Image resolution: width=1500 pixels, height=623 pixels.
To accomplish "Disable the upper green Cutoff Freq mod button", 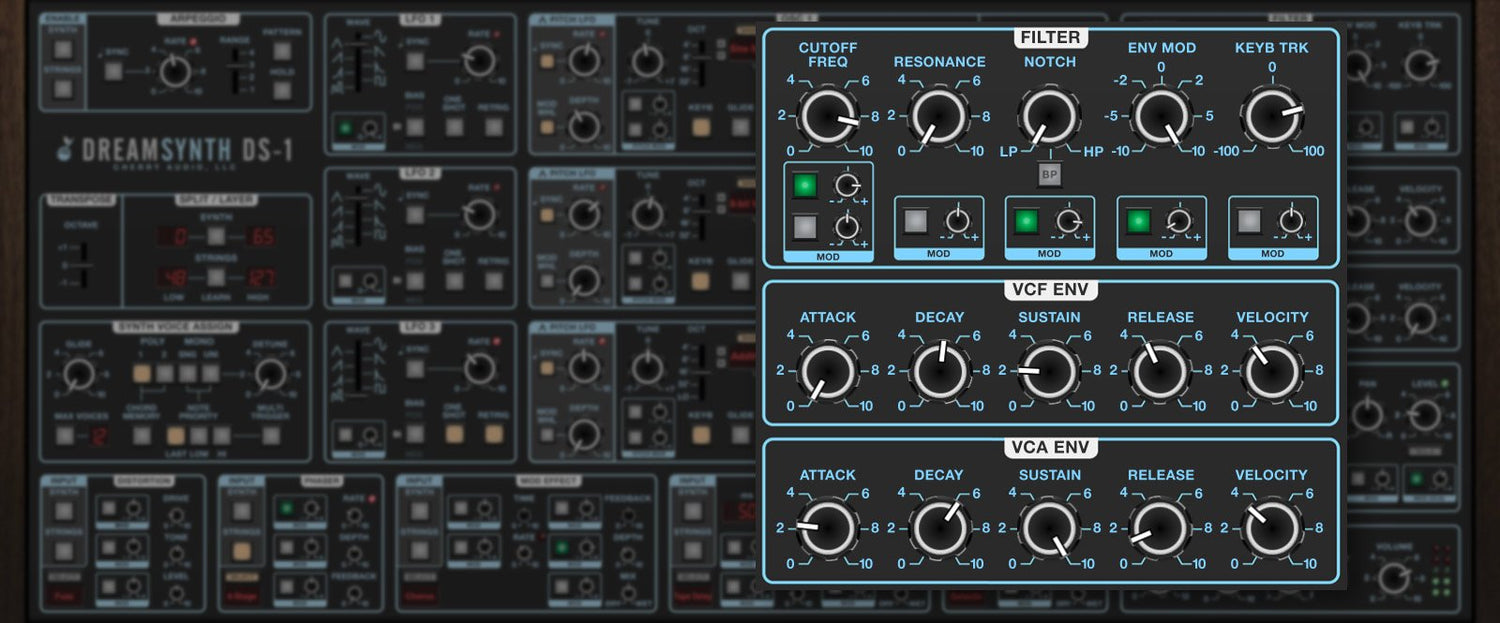I will [805, 186].
